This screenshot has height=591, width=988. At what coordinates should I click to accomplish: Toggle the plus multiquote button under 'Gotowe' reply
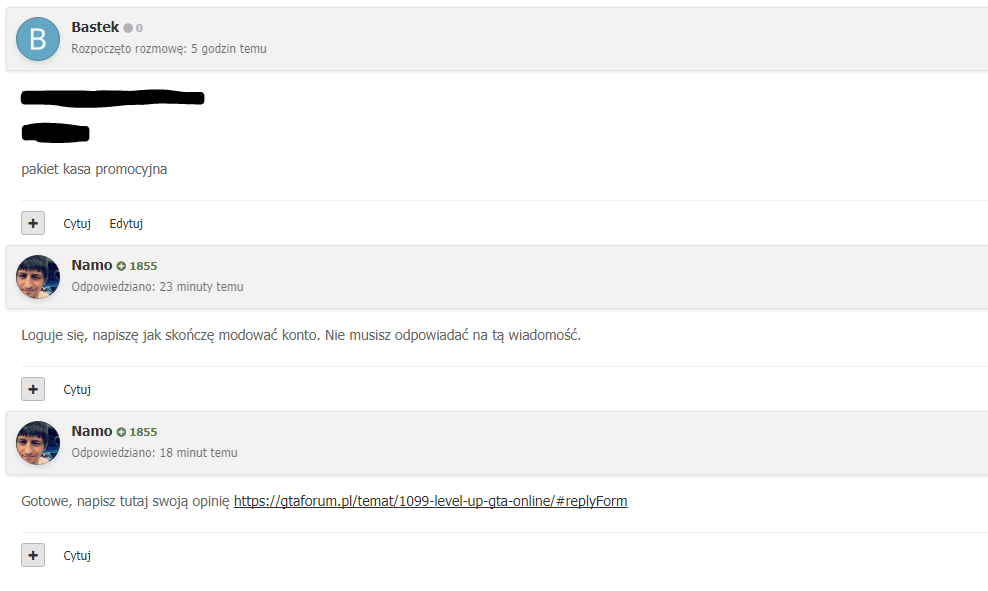[x=33, y=555]
